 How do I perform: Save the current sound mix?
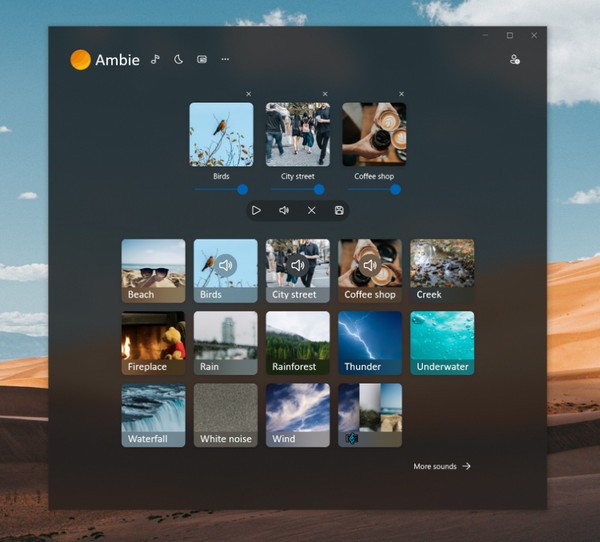339,210
